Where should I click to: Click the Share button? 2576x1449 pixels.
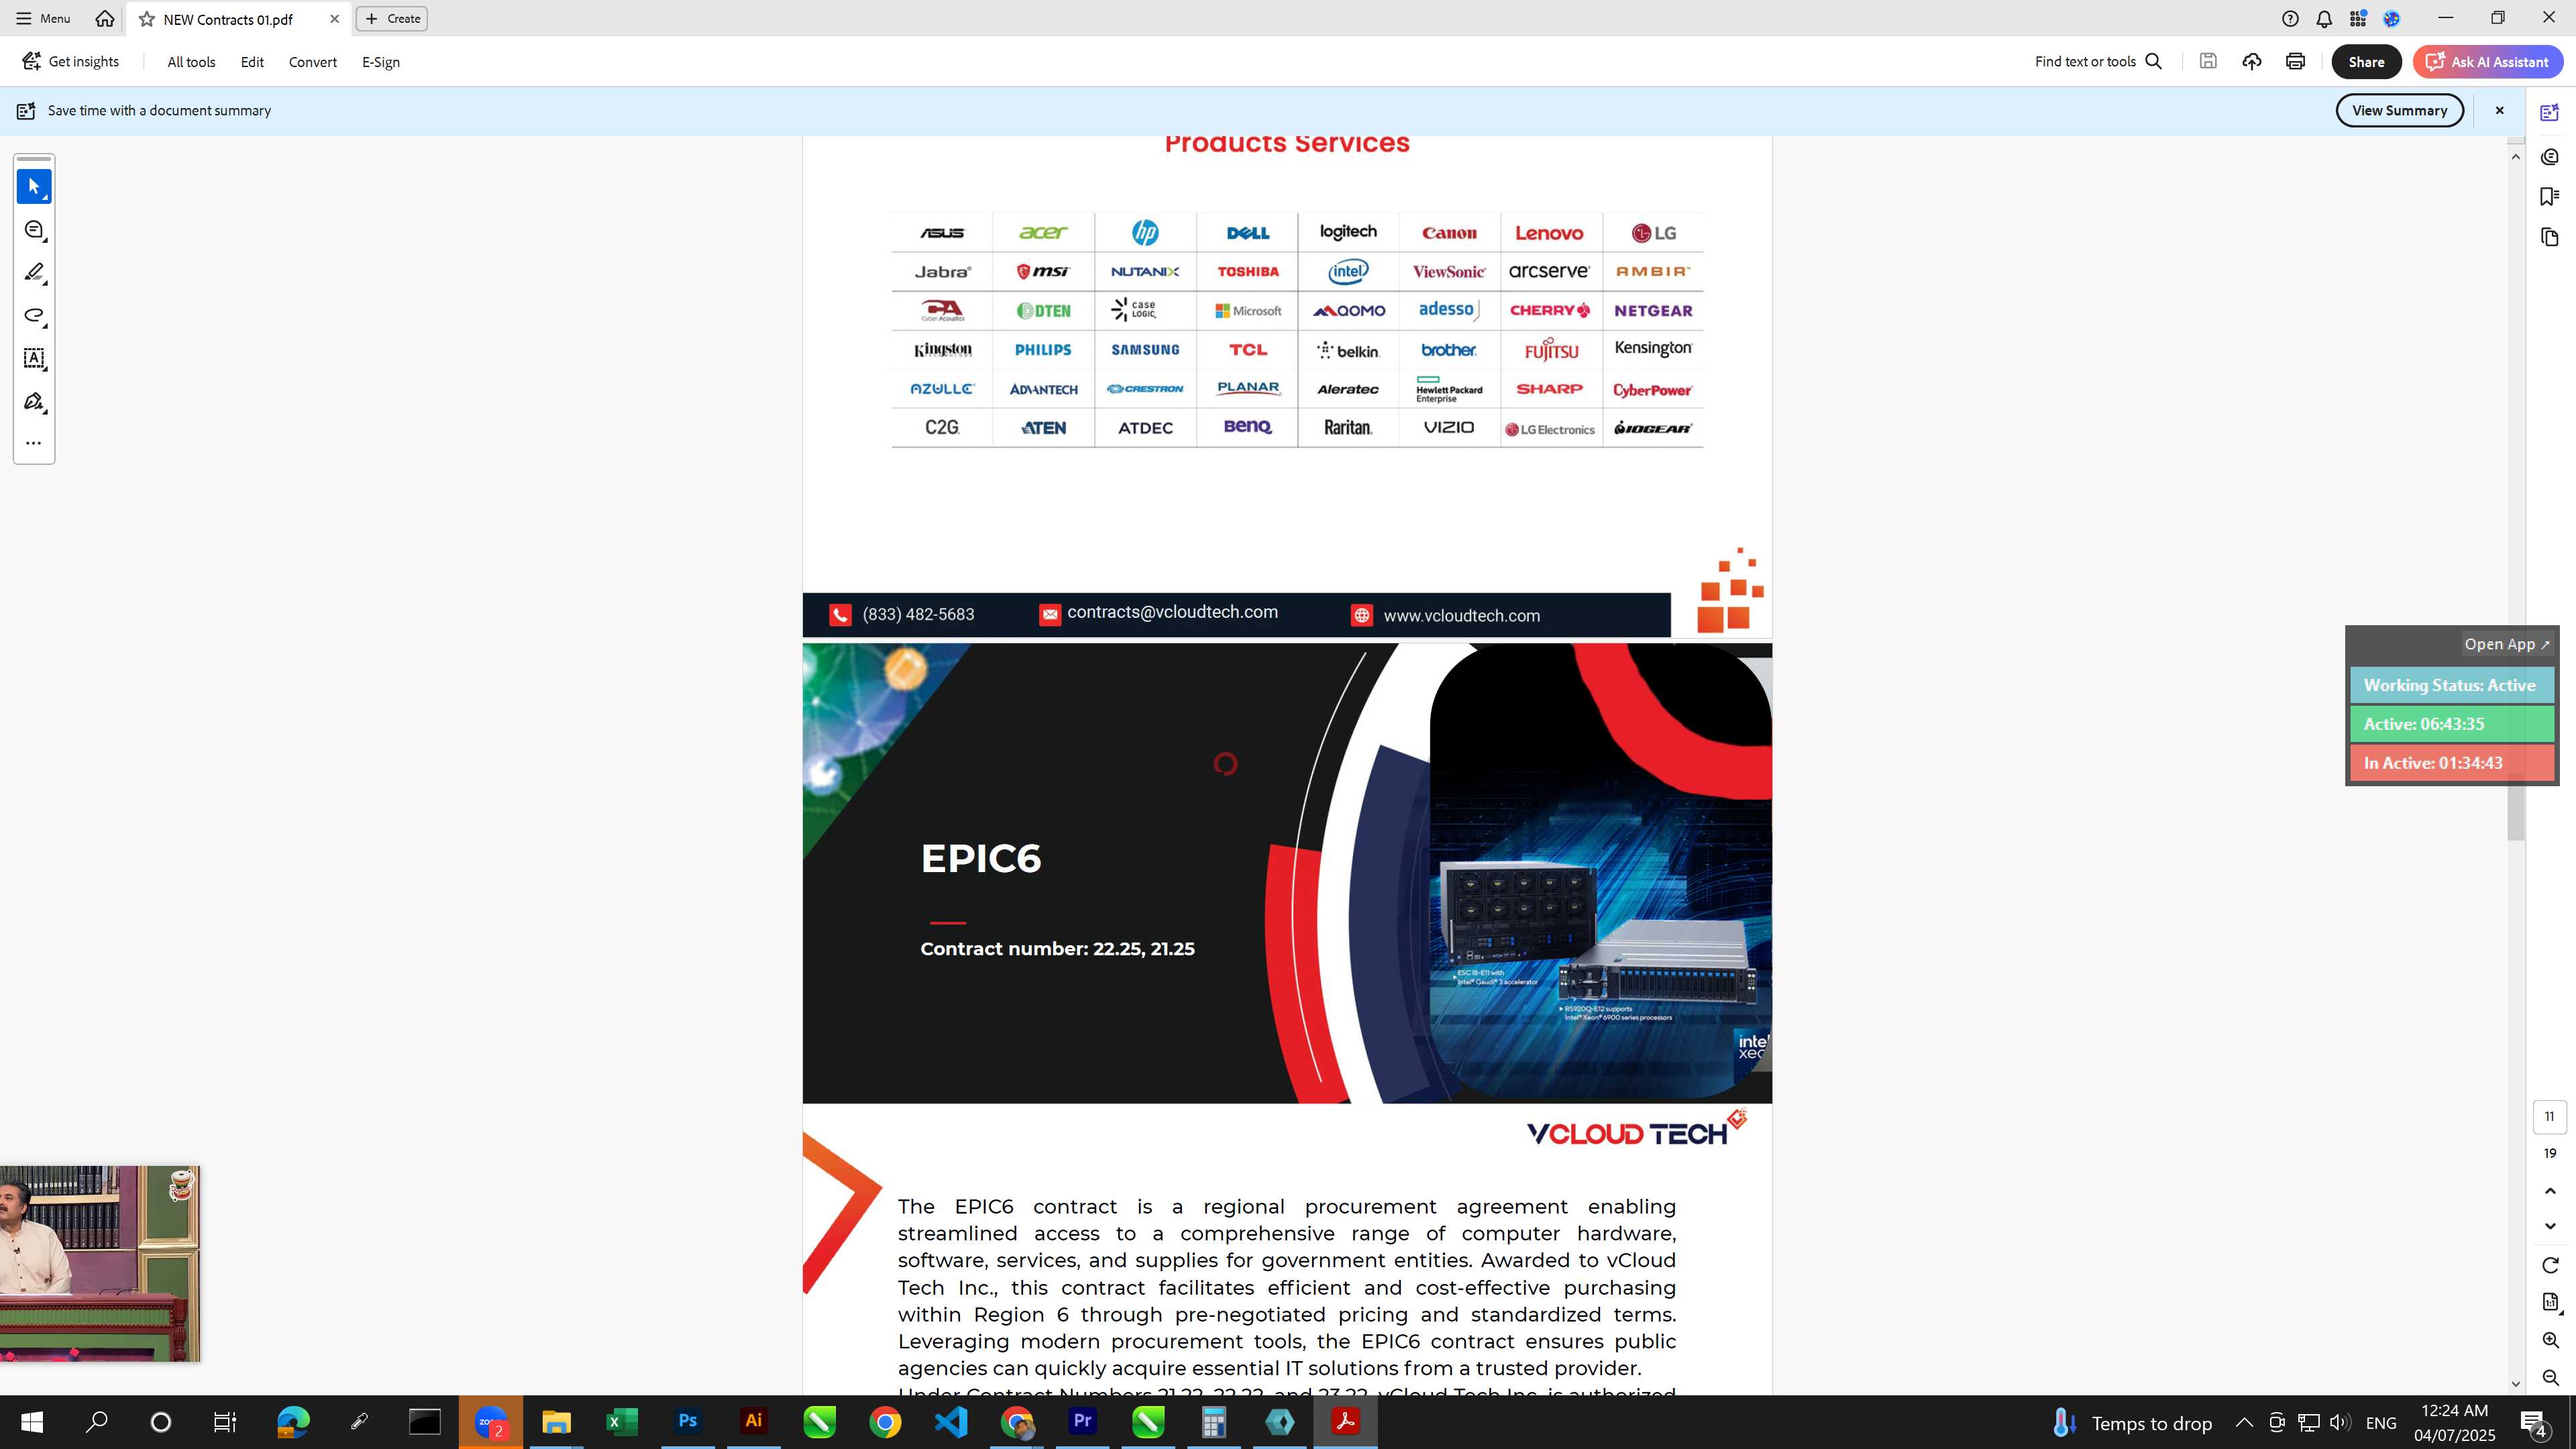click(2366, 62)
